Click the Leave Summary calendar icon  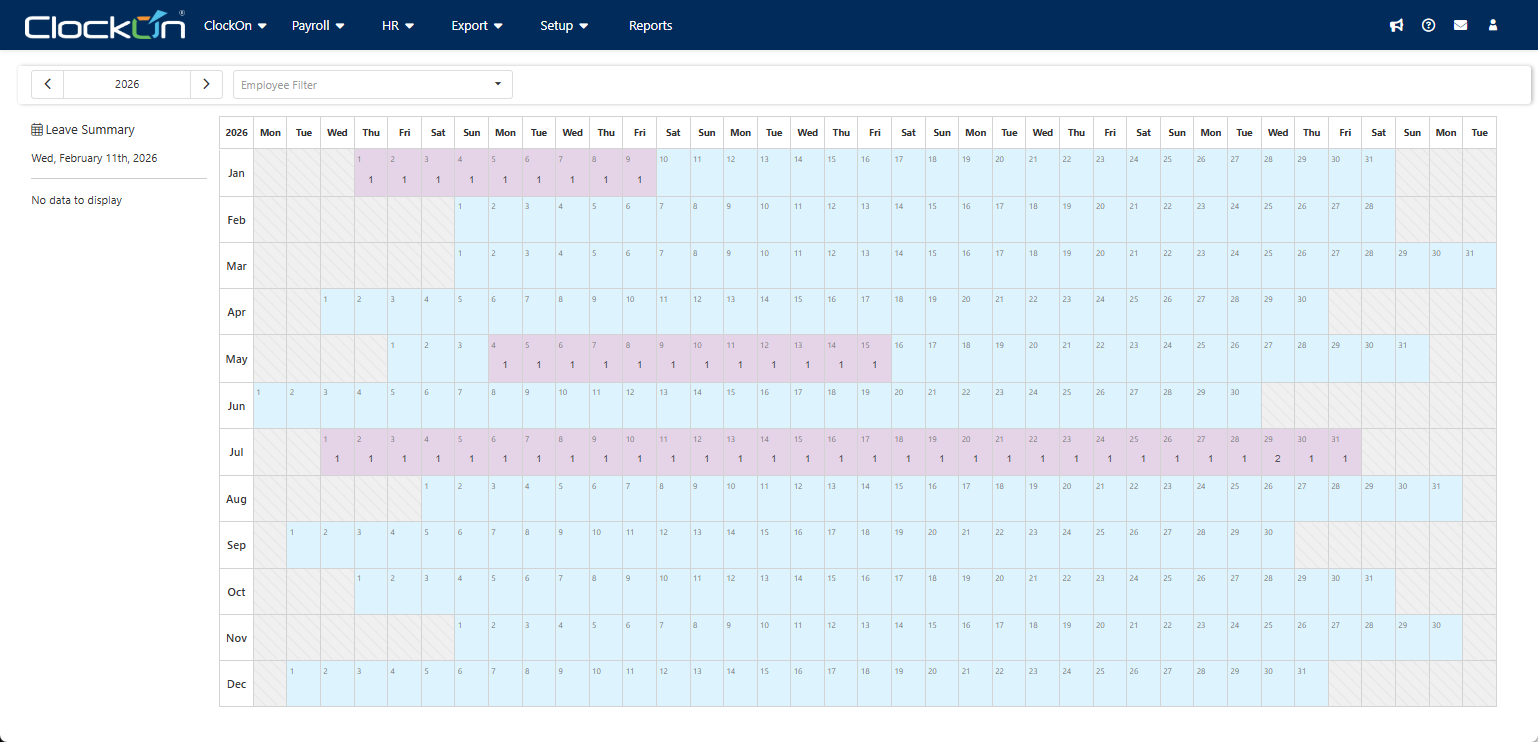coord(37,130)
